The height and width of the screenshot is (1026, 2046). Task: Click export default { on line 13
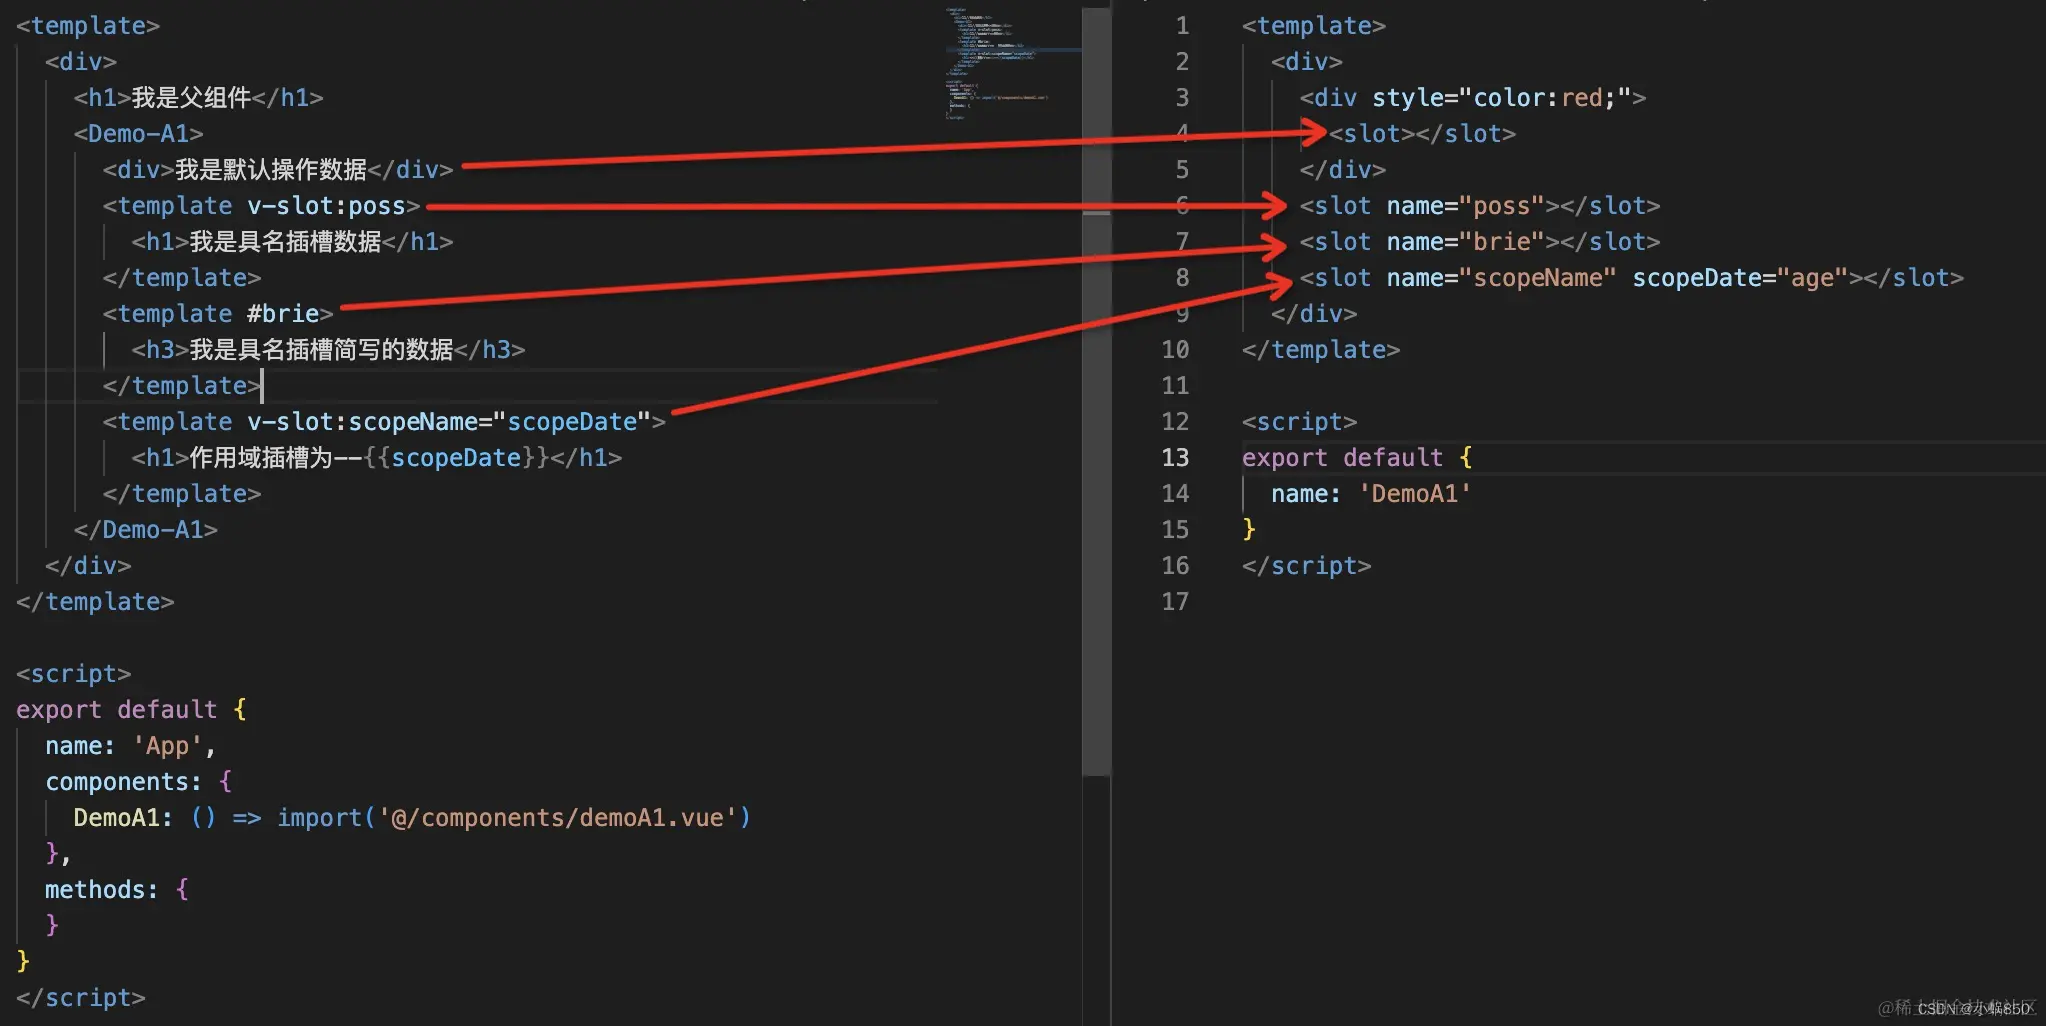(x=1357, y=457)
